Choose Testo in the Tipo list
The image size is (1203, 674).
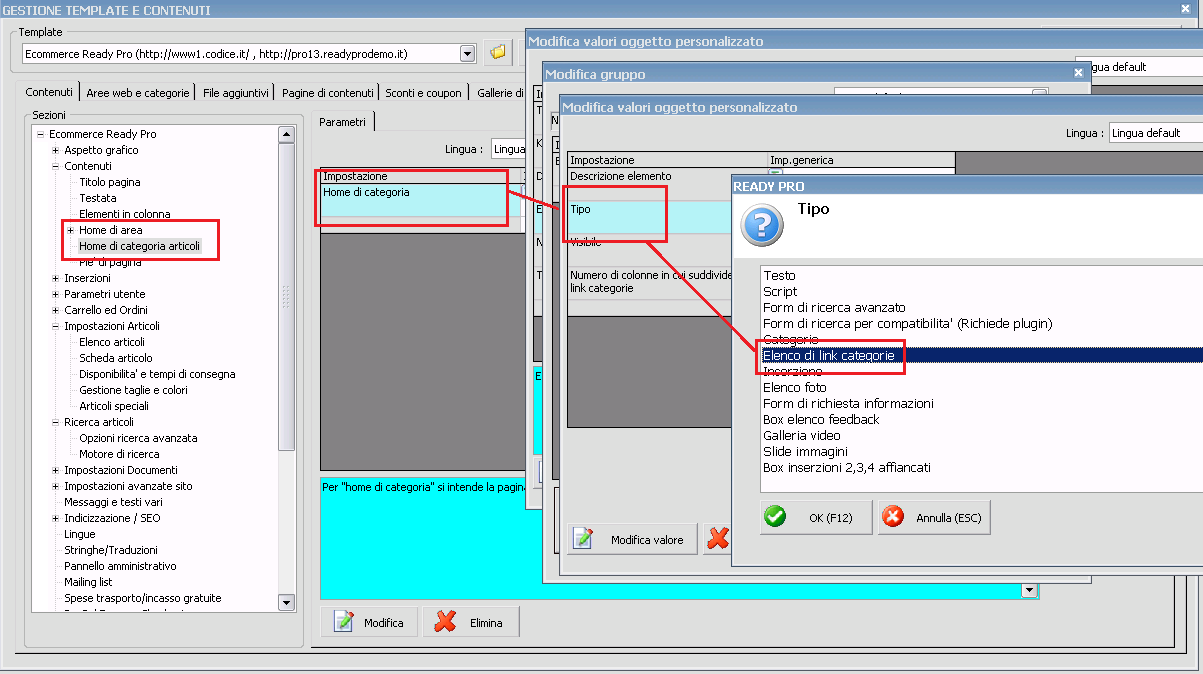(780, 275)
